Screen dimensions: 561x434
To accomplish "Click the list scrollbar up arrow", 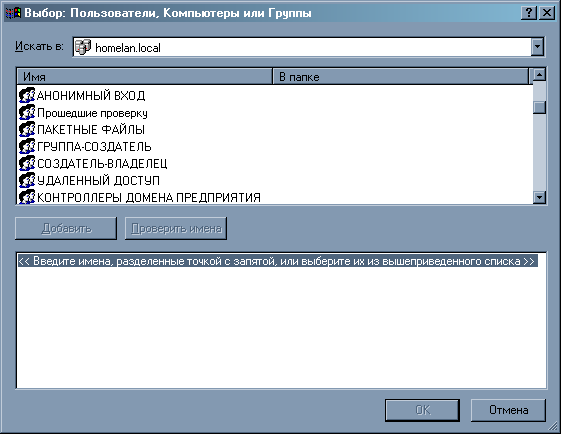I will [539, 75].
